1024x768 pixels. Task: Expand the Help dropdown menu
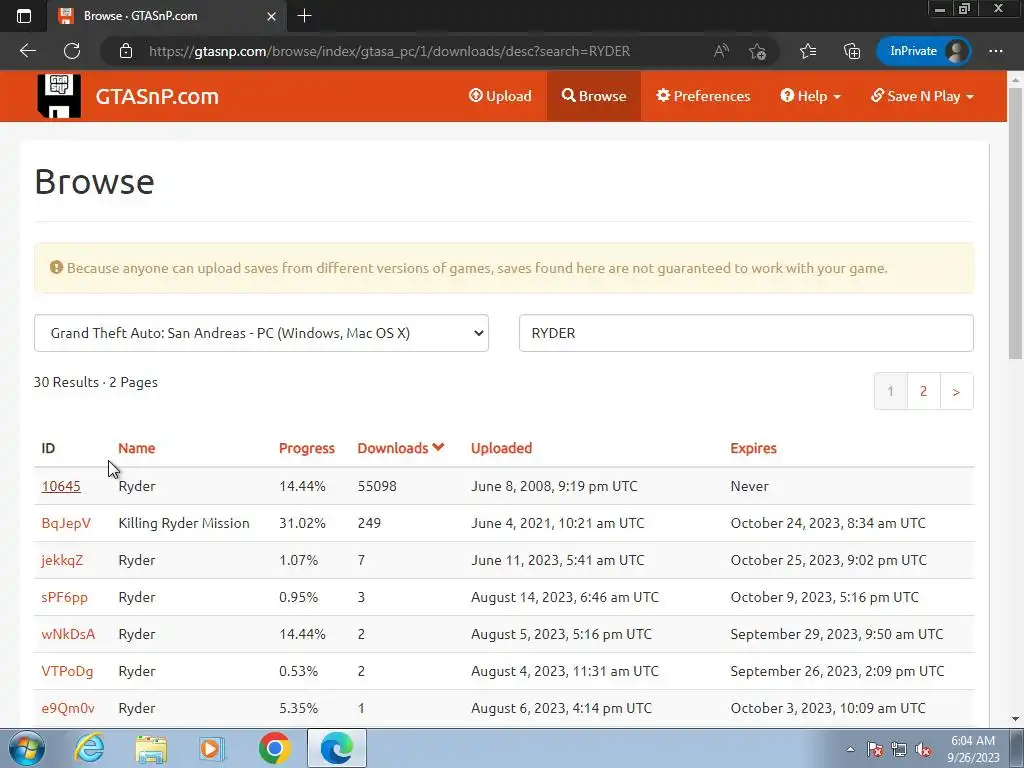coord(810,96)
